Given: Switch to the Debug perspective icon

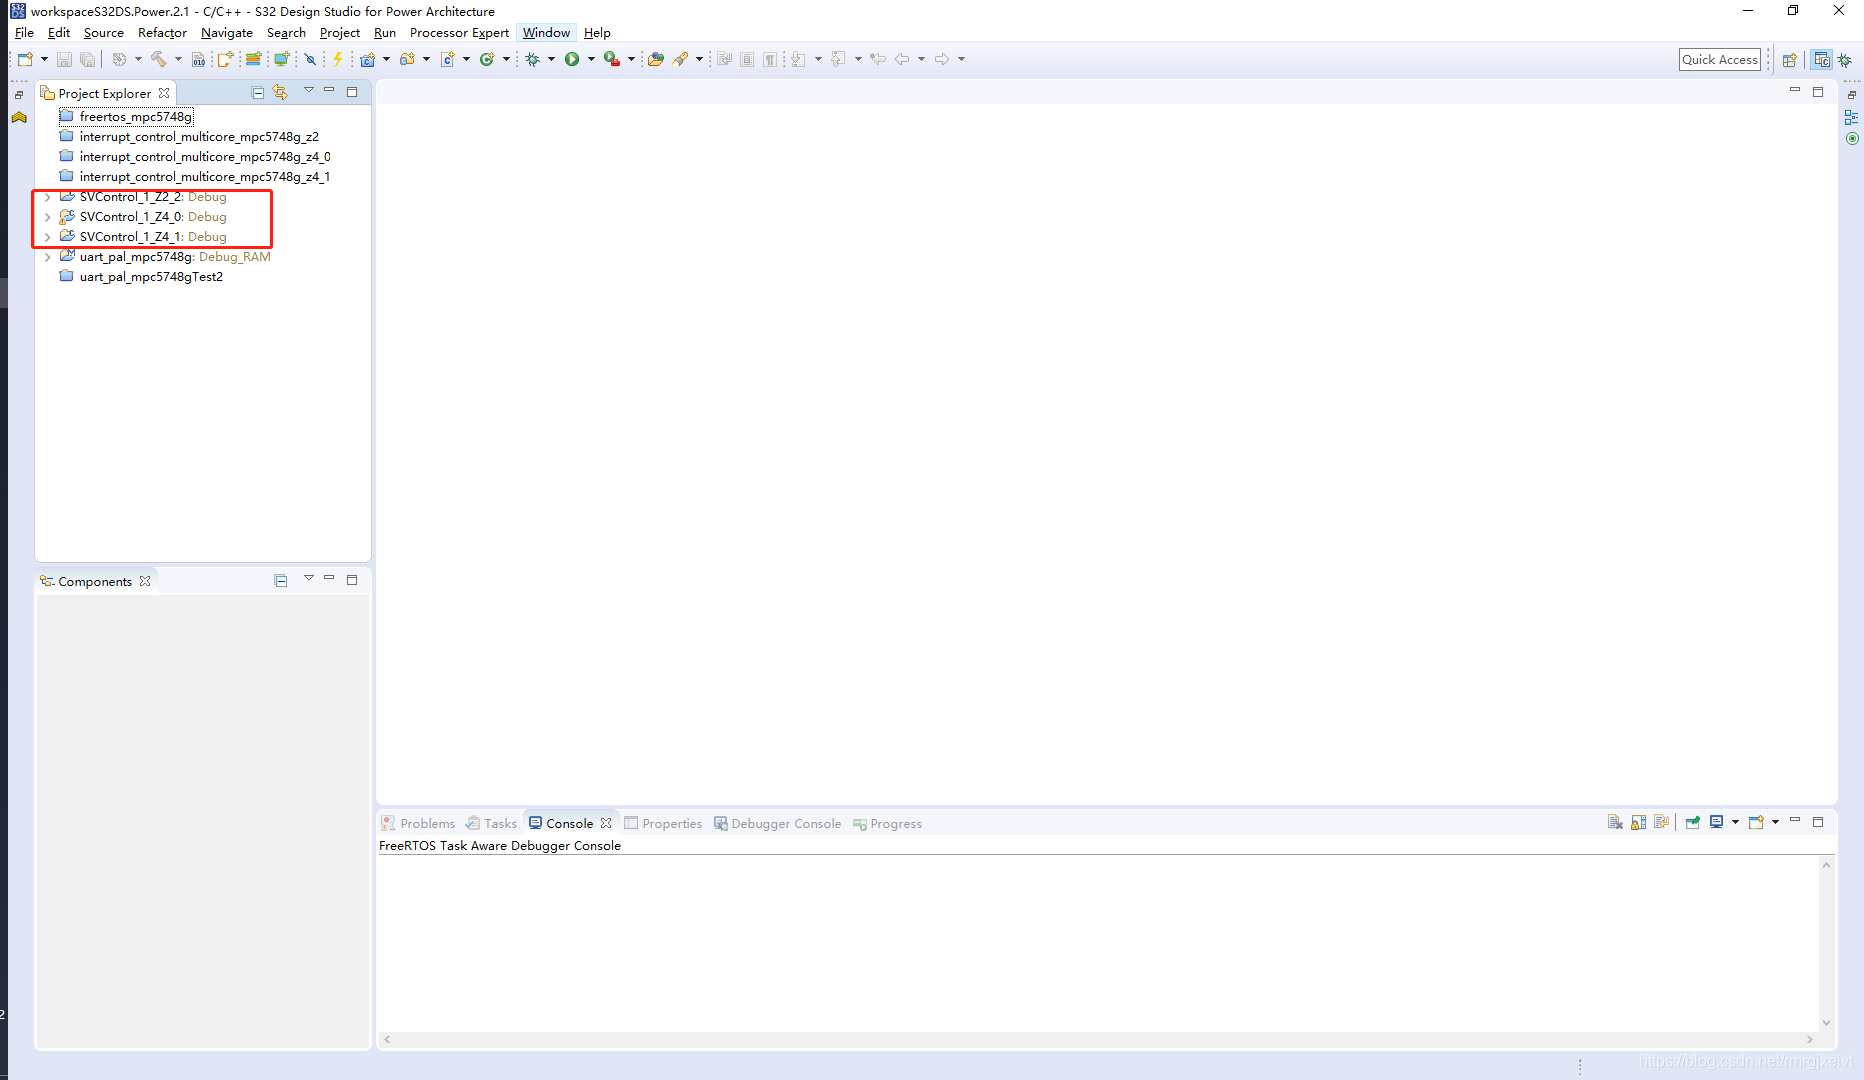Looking at the screenshot, I should coord(1845,60).
